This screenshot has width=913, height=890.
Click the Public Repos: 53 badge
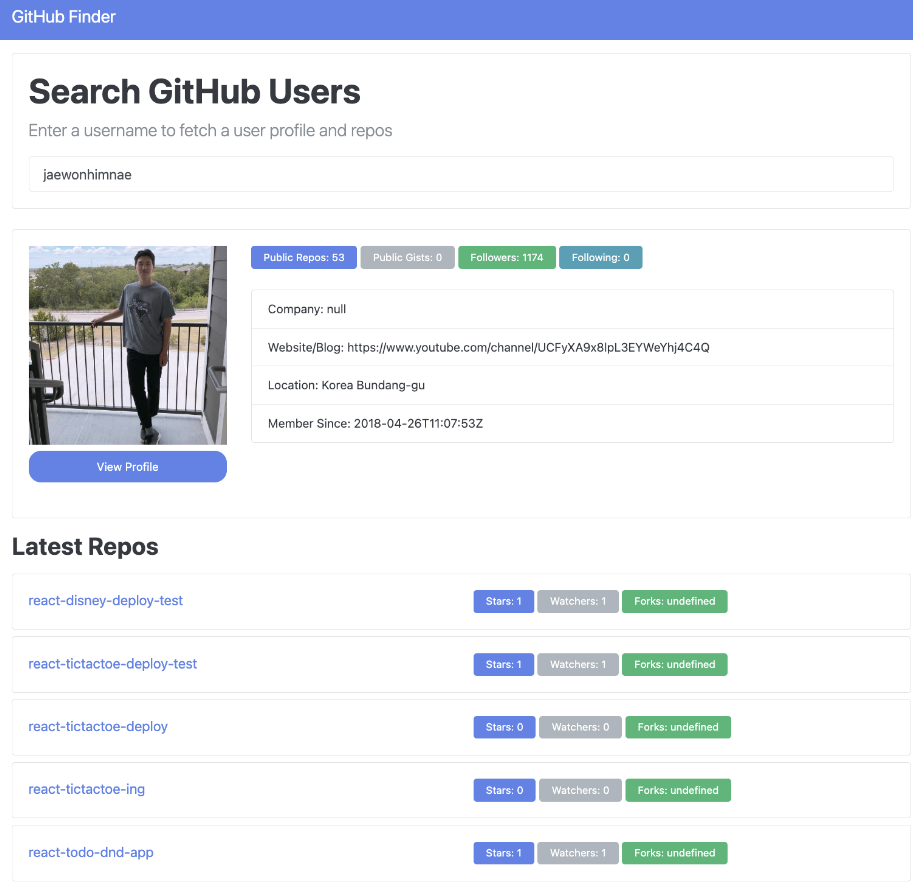tap(304, 257)
